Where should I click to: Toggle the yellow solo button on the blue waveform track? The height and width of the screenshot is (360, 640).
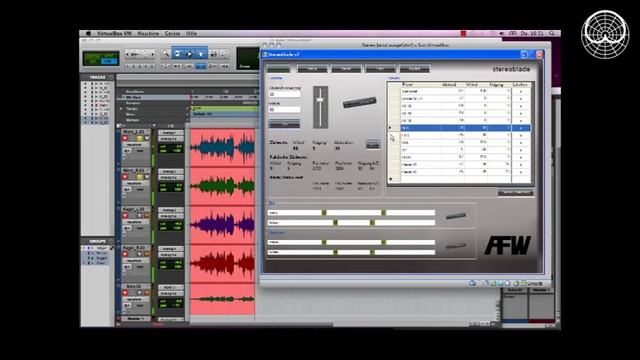[140, 138]
